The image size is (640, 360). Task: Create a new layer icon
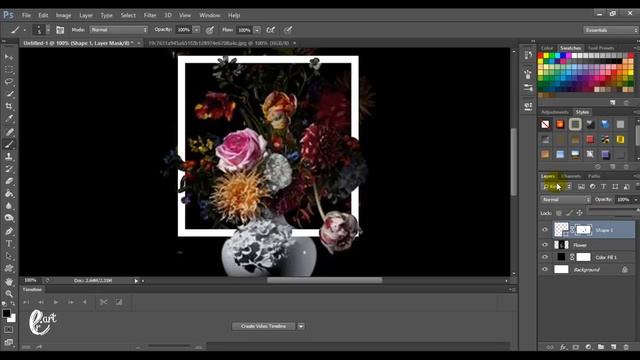(x=613, y=347)
